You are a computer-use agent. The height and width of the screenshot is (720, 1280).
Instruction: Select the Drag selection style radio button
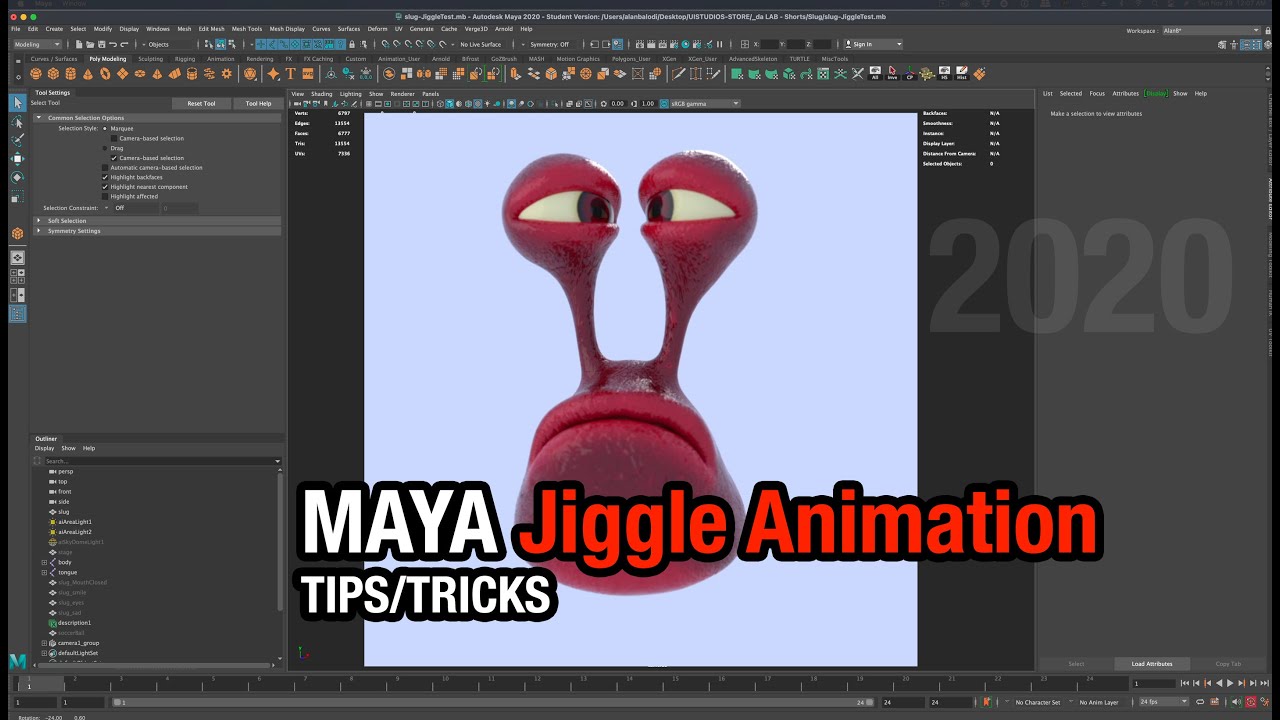[x=105, y=148]
